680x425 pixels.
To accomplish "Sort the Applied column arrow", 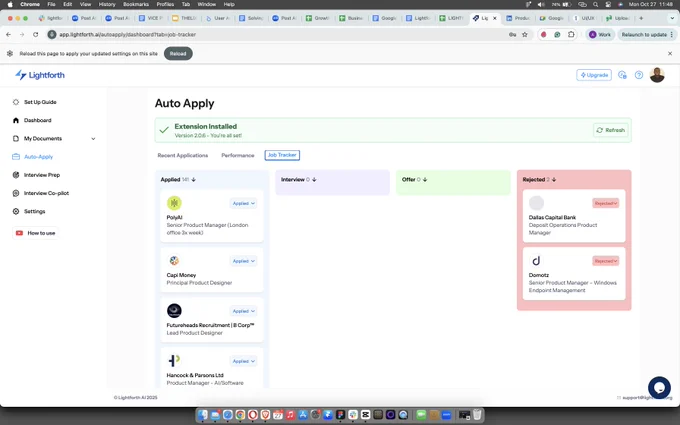I will [193, 180].
